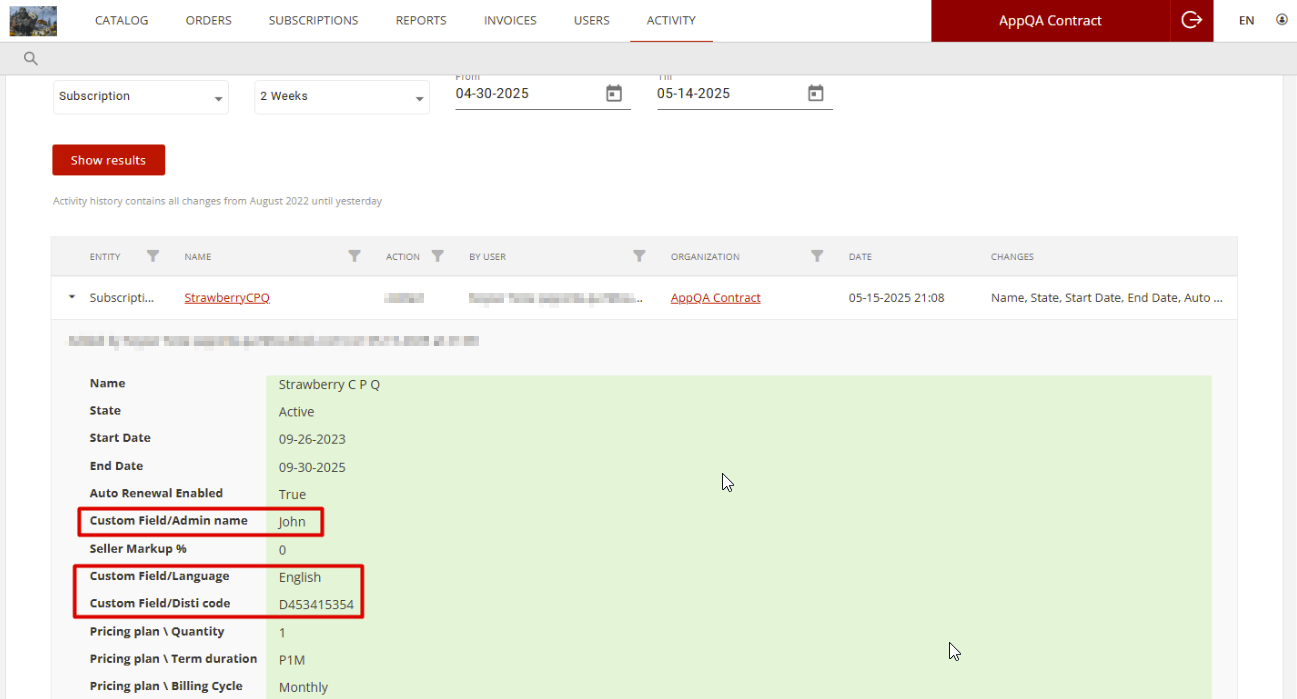1297x699 pixels.
Task: Select the Activity tab
Action: (x=671, y=20)
